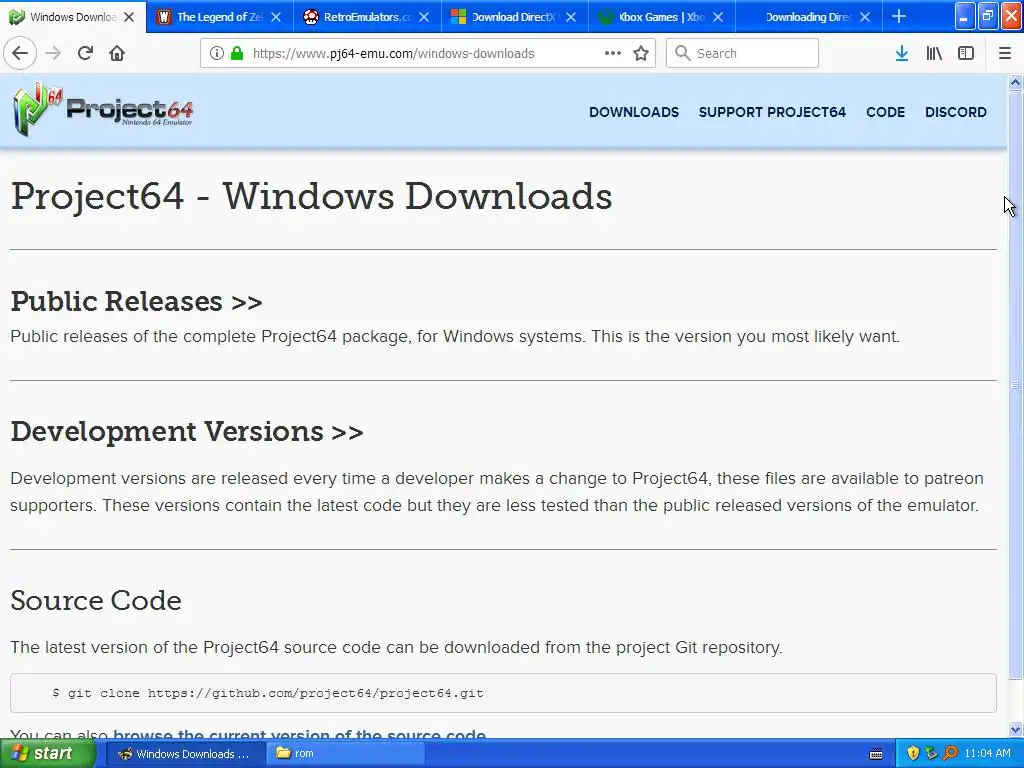1024x768 pixels.
Task: Open the Firefox home page icon
Action: click(117, 53)
